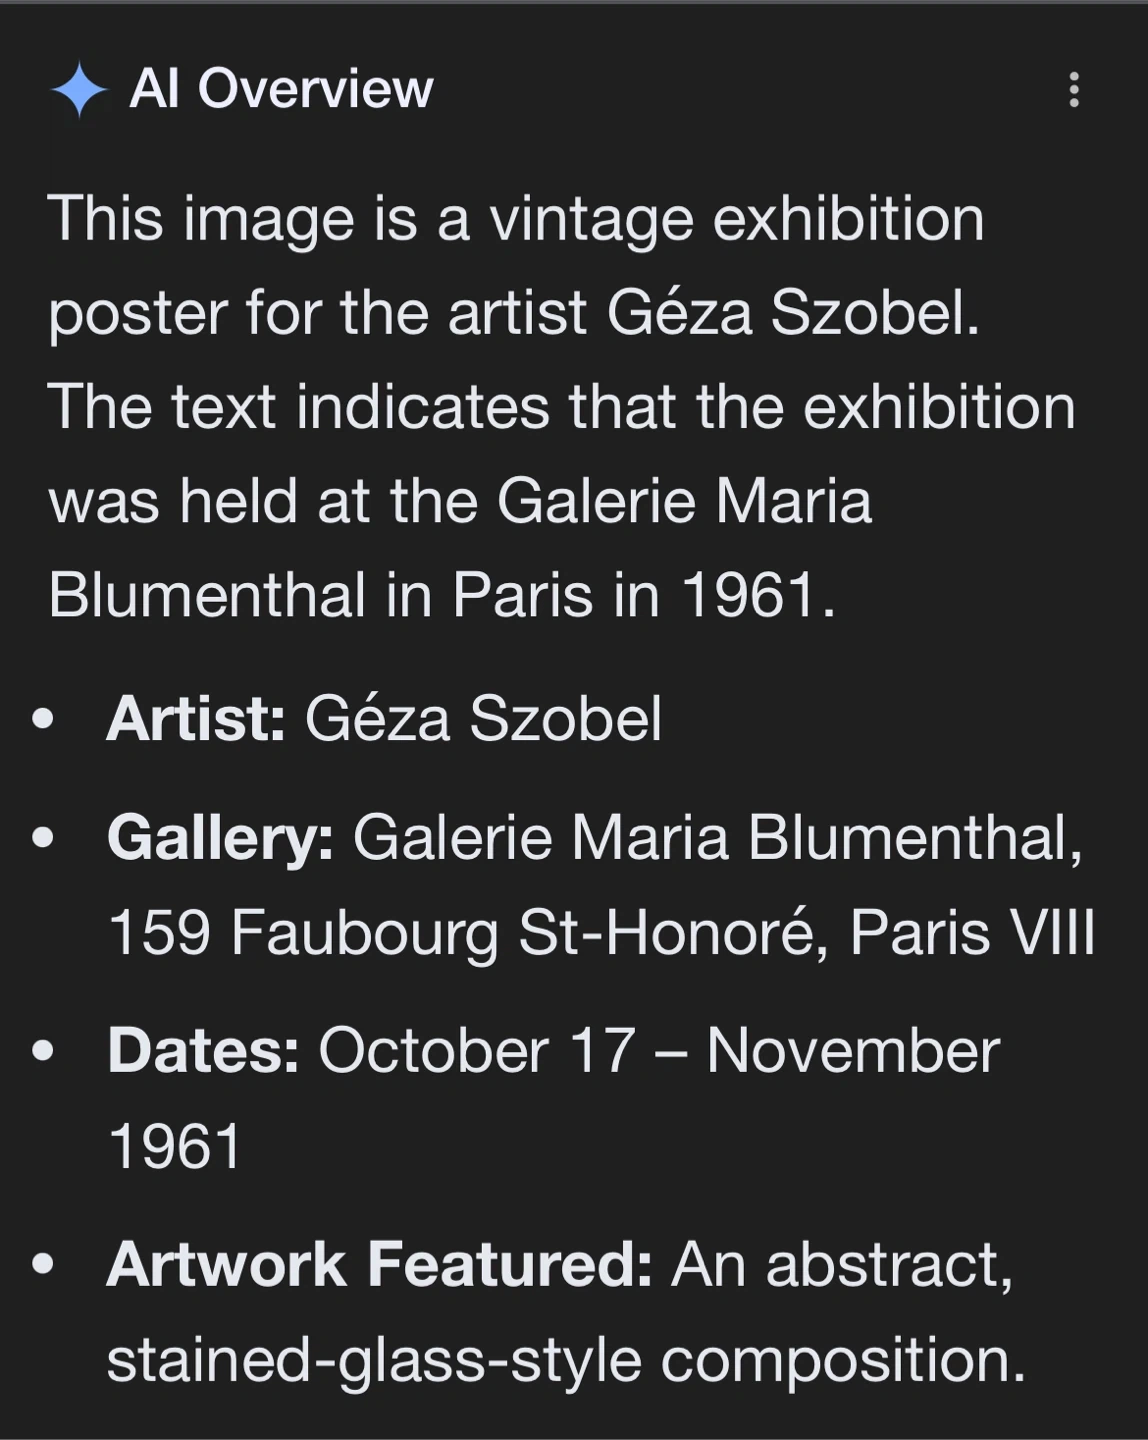Click the "stained-glass-style composition." text
This screenshot has height=1440, width=1148.
tap(566, 1360)
